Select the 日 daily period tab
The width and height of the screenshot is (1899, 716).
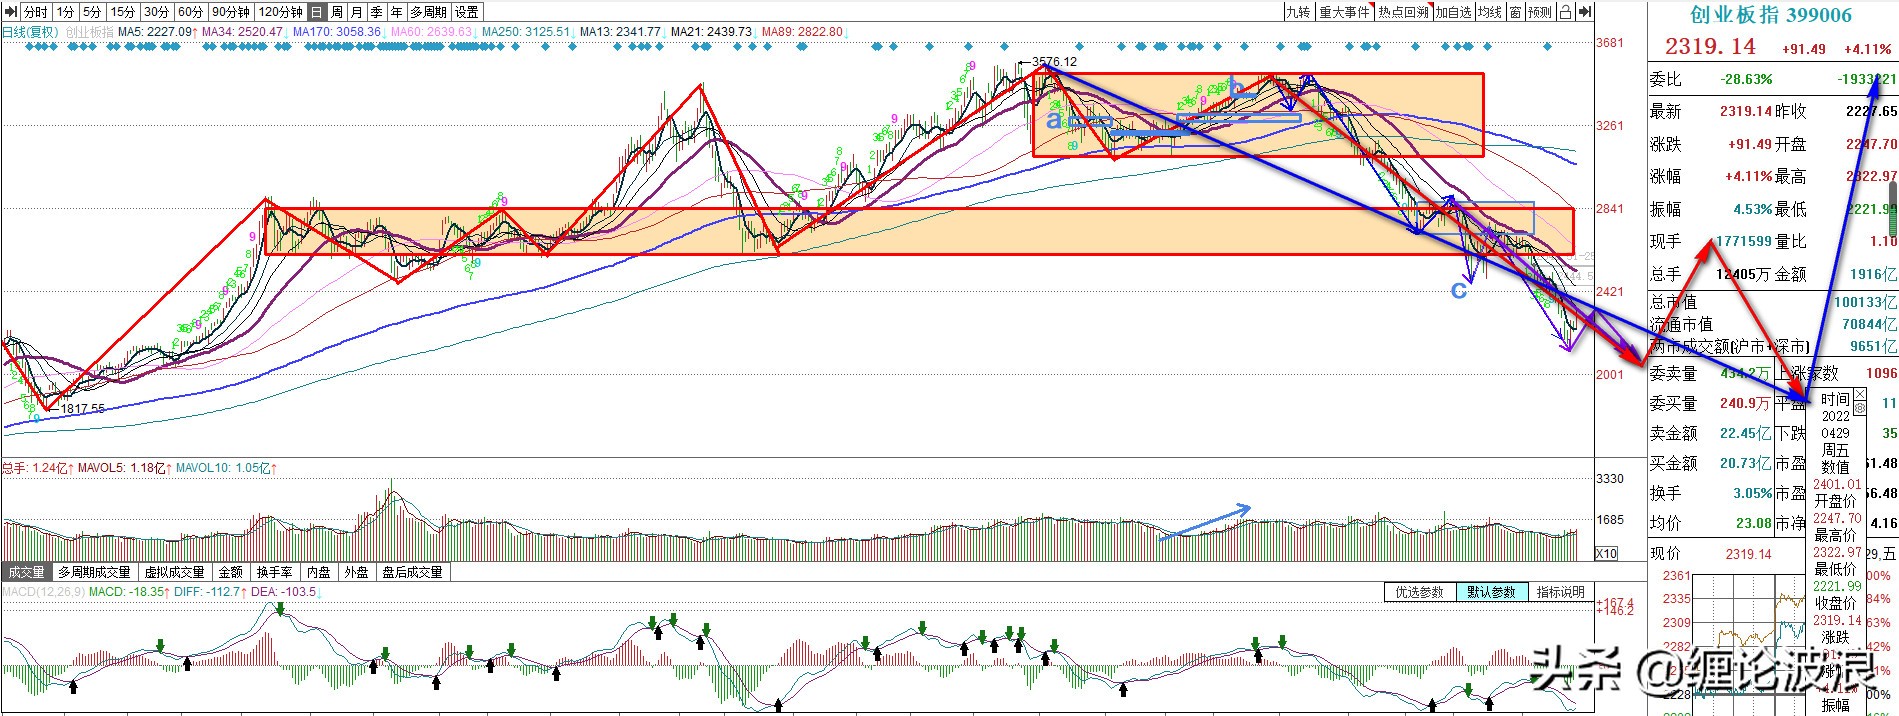pos(317,12)
